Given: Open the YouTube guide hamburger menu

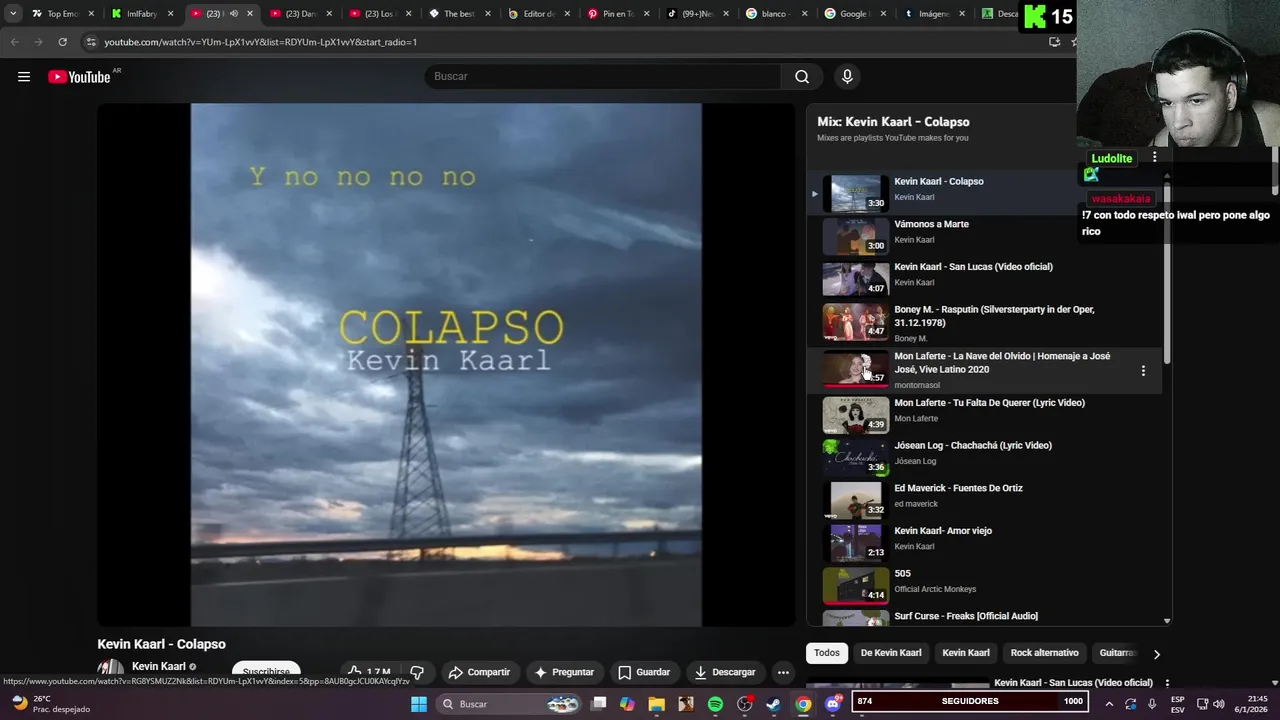Looking at the screenshot, I should click(24, 77).
